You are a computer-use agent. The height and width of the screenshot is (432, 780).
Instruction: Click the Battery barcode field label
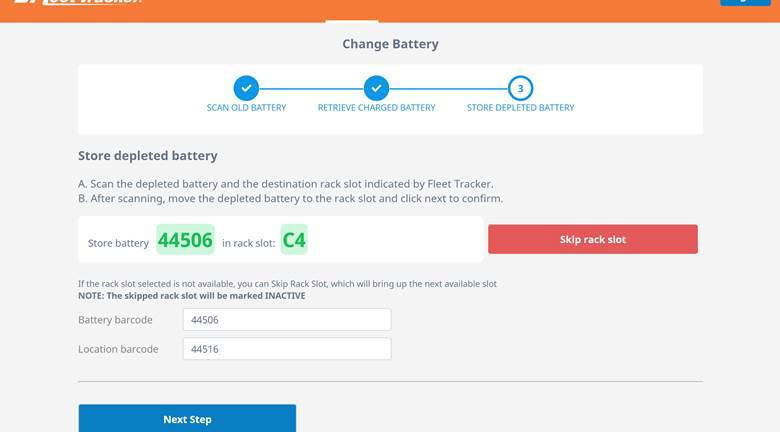tap(115, 320)
